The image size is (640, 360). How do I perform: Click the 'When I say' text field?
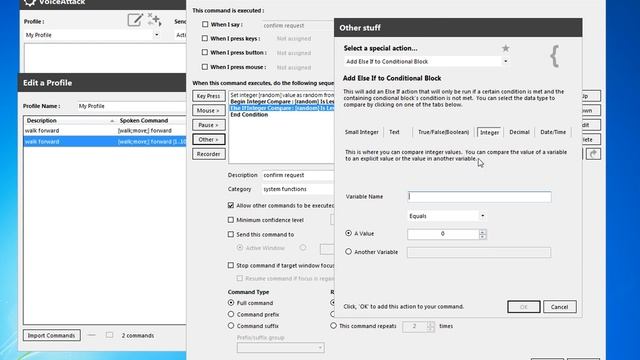pyautogui.click(x=298, y=25)
